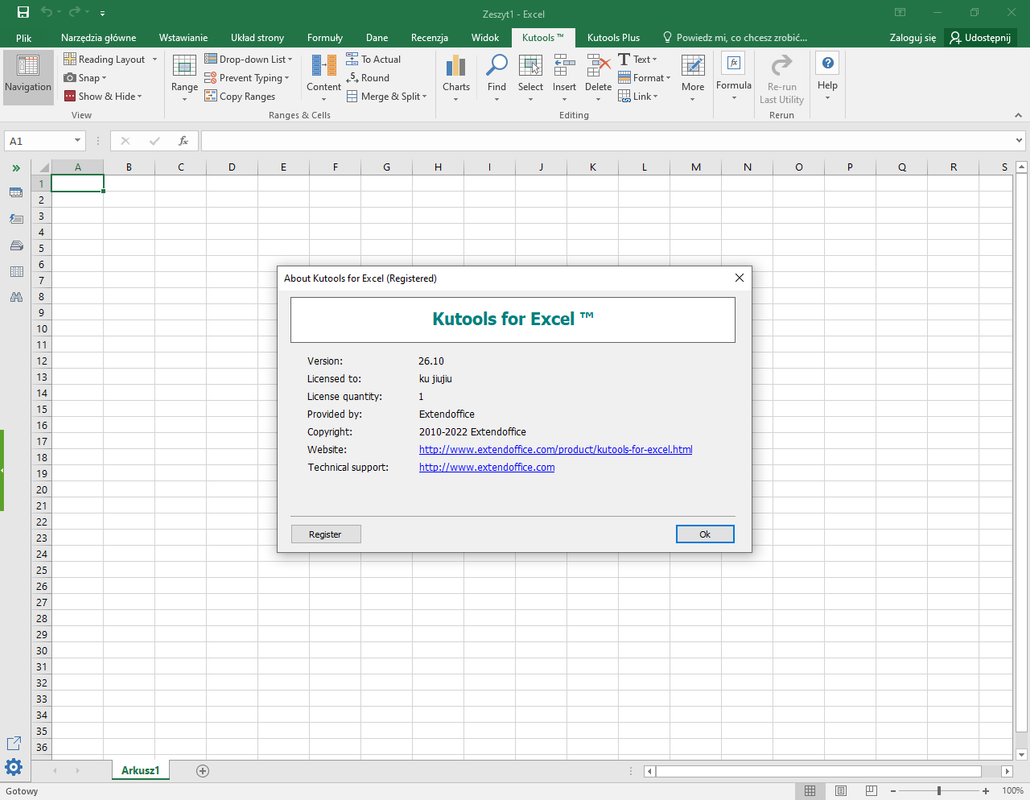Open the Technical support link
Screen dimensions: 1030x800
pos(487,468)
